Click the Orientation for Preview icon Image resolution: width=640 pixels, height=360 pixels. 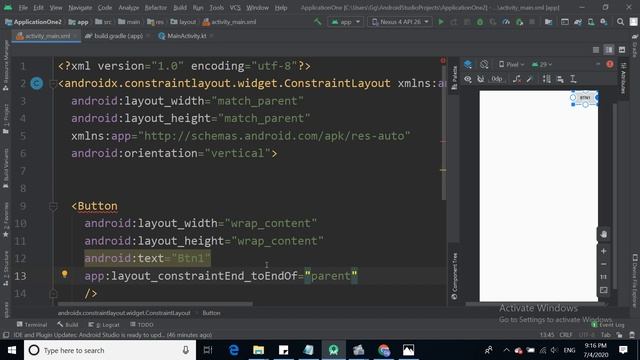point(484,64)
